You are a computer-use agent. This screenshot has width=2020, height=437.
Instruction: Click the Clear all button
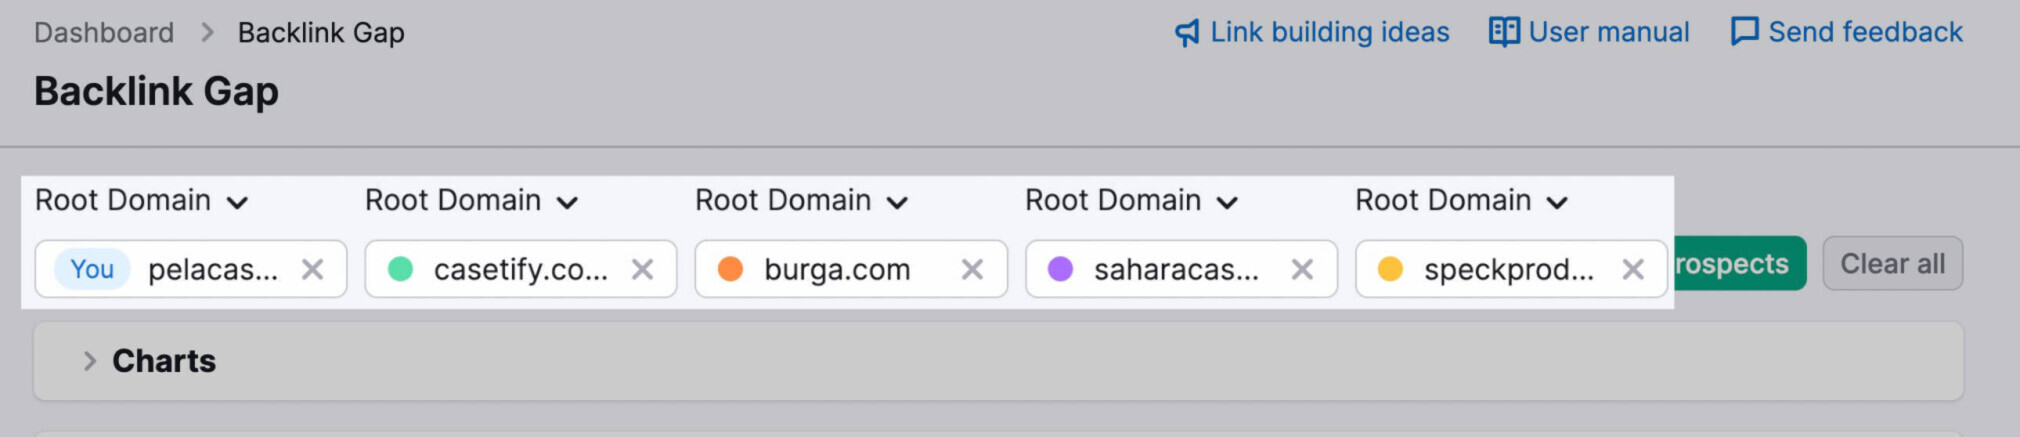(x=1893, y=264)
